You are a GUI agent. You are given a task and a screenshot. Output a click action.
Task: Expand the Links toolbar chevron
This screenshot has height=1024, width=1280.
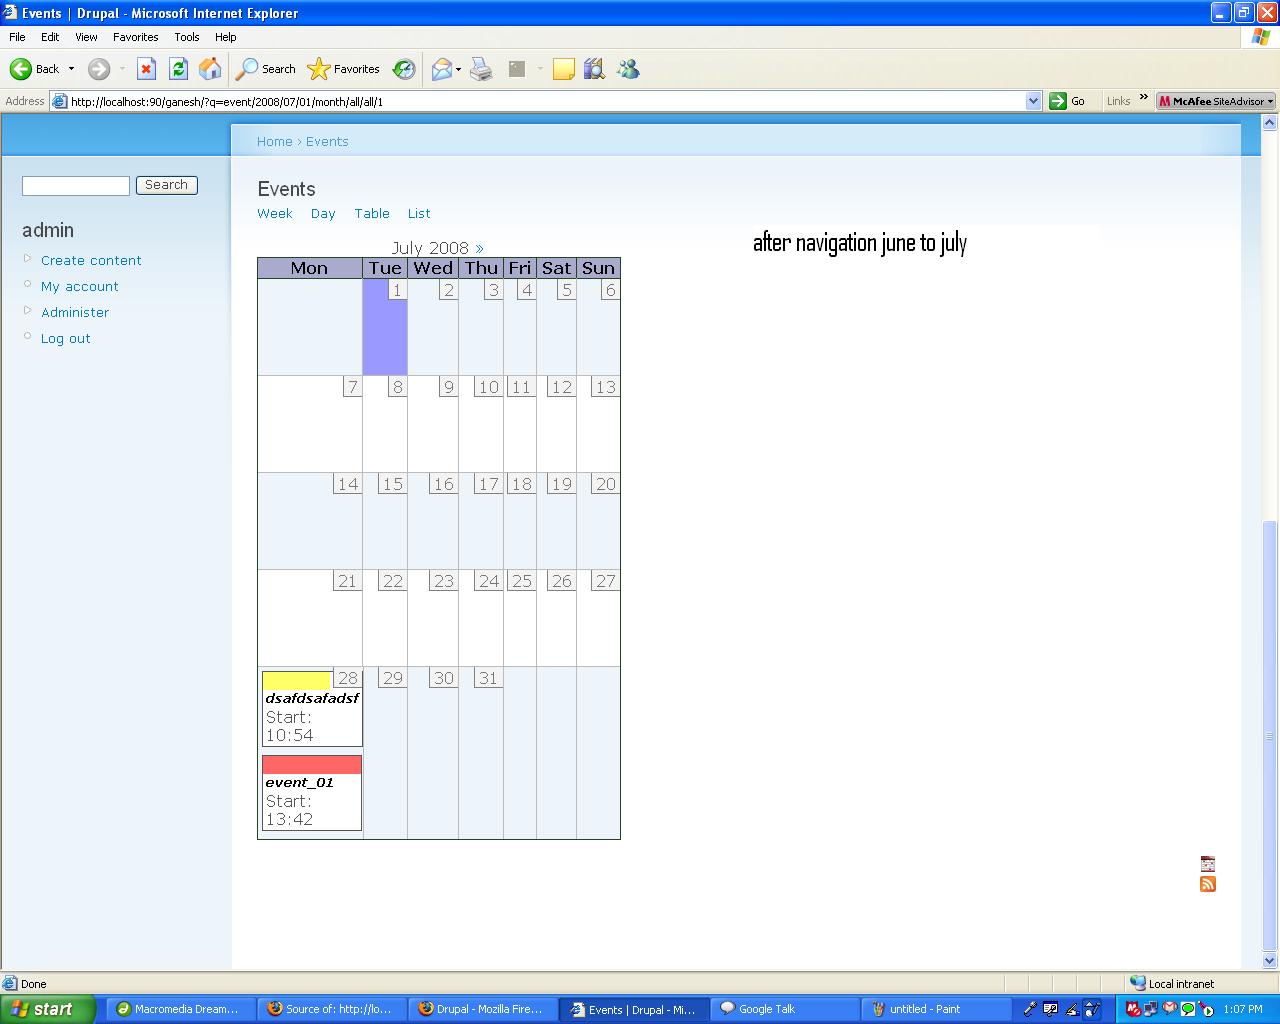[x=1143, y=98]
